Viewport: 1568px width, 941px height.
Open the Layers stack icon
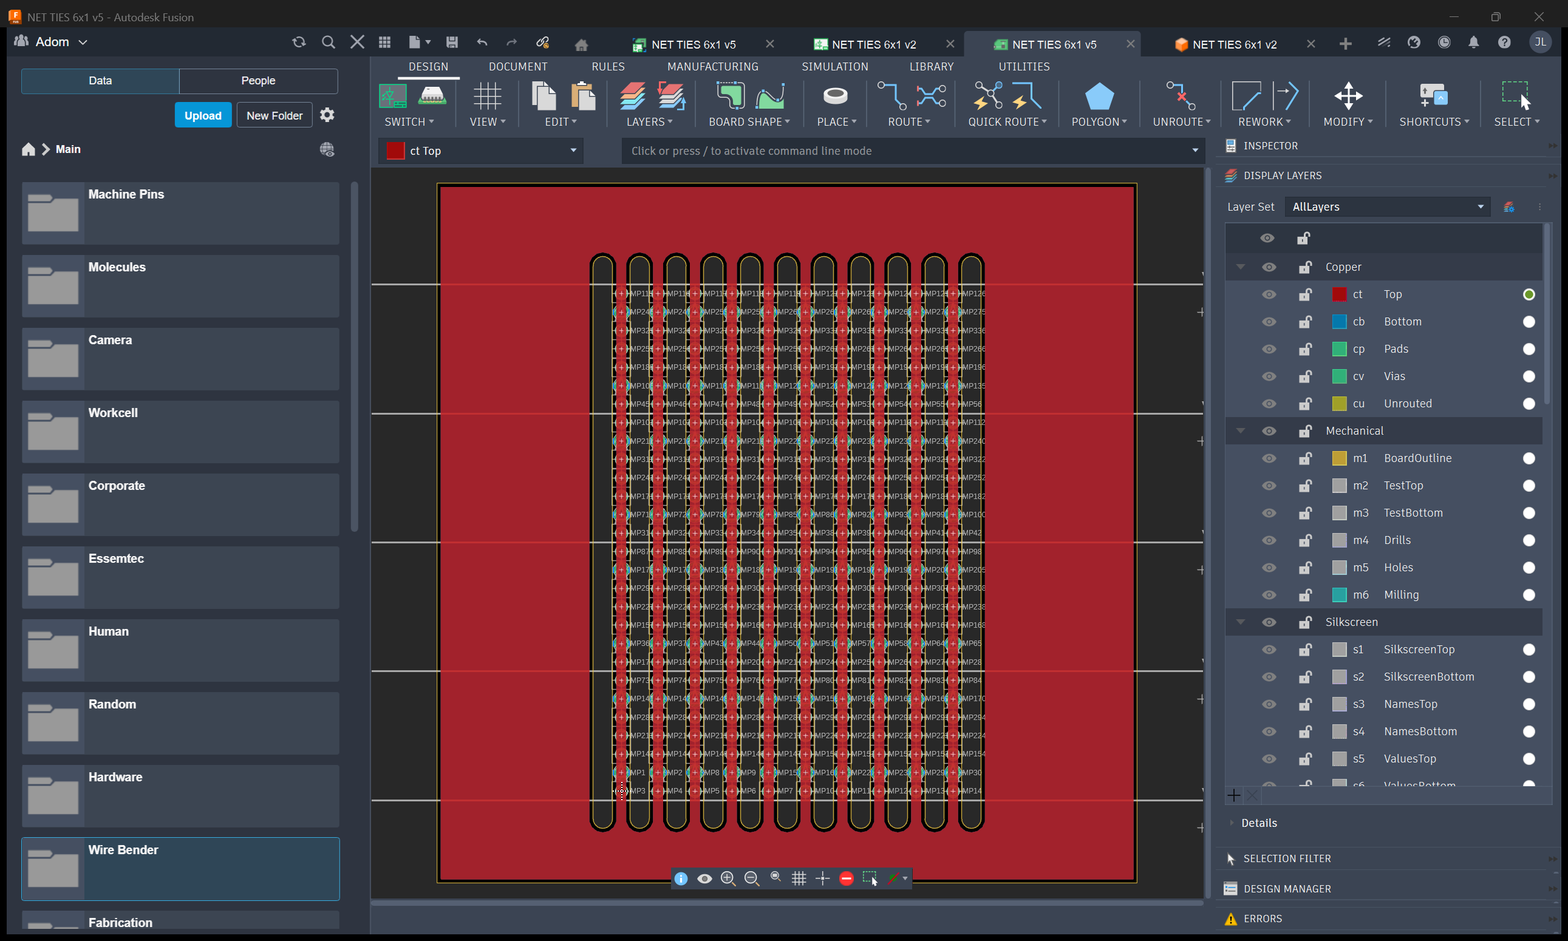[x=632, y=96]
